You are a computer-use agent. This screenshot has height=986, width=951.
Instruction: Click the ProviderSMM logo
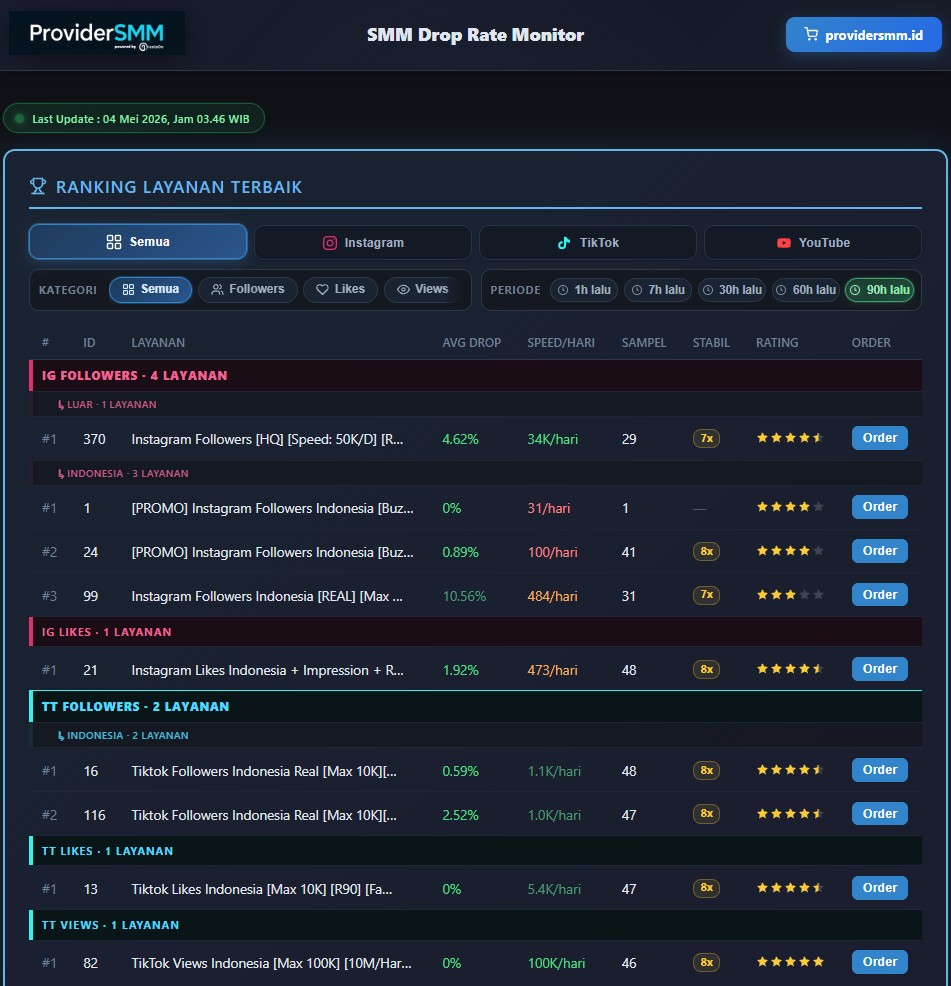(x=97, y=33)
